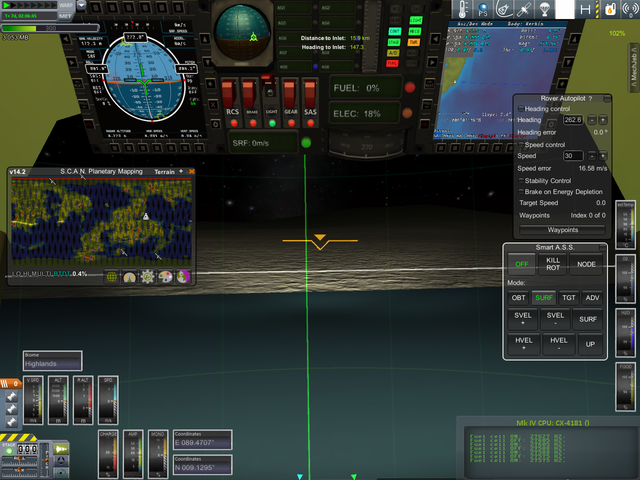Image resolution: width=640 pixels, height=480 pixels.
Task: Increase Rover Autopilot speed with plus
Action: coord(602,156)
